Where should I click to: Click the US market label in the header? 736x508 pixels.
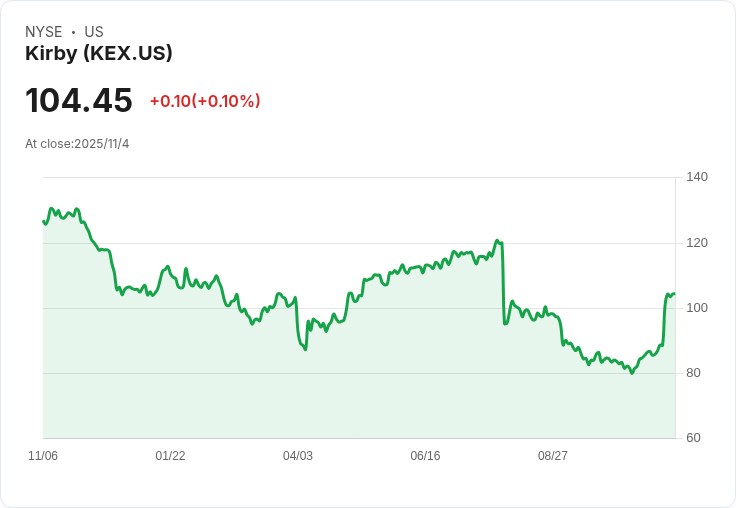coord(94,32)
